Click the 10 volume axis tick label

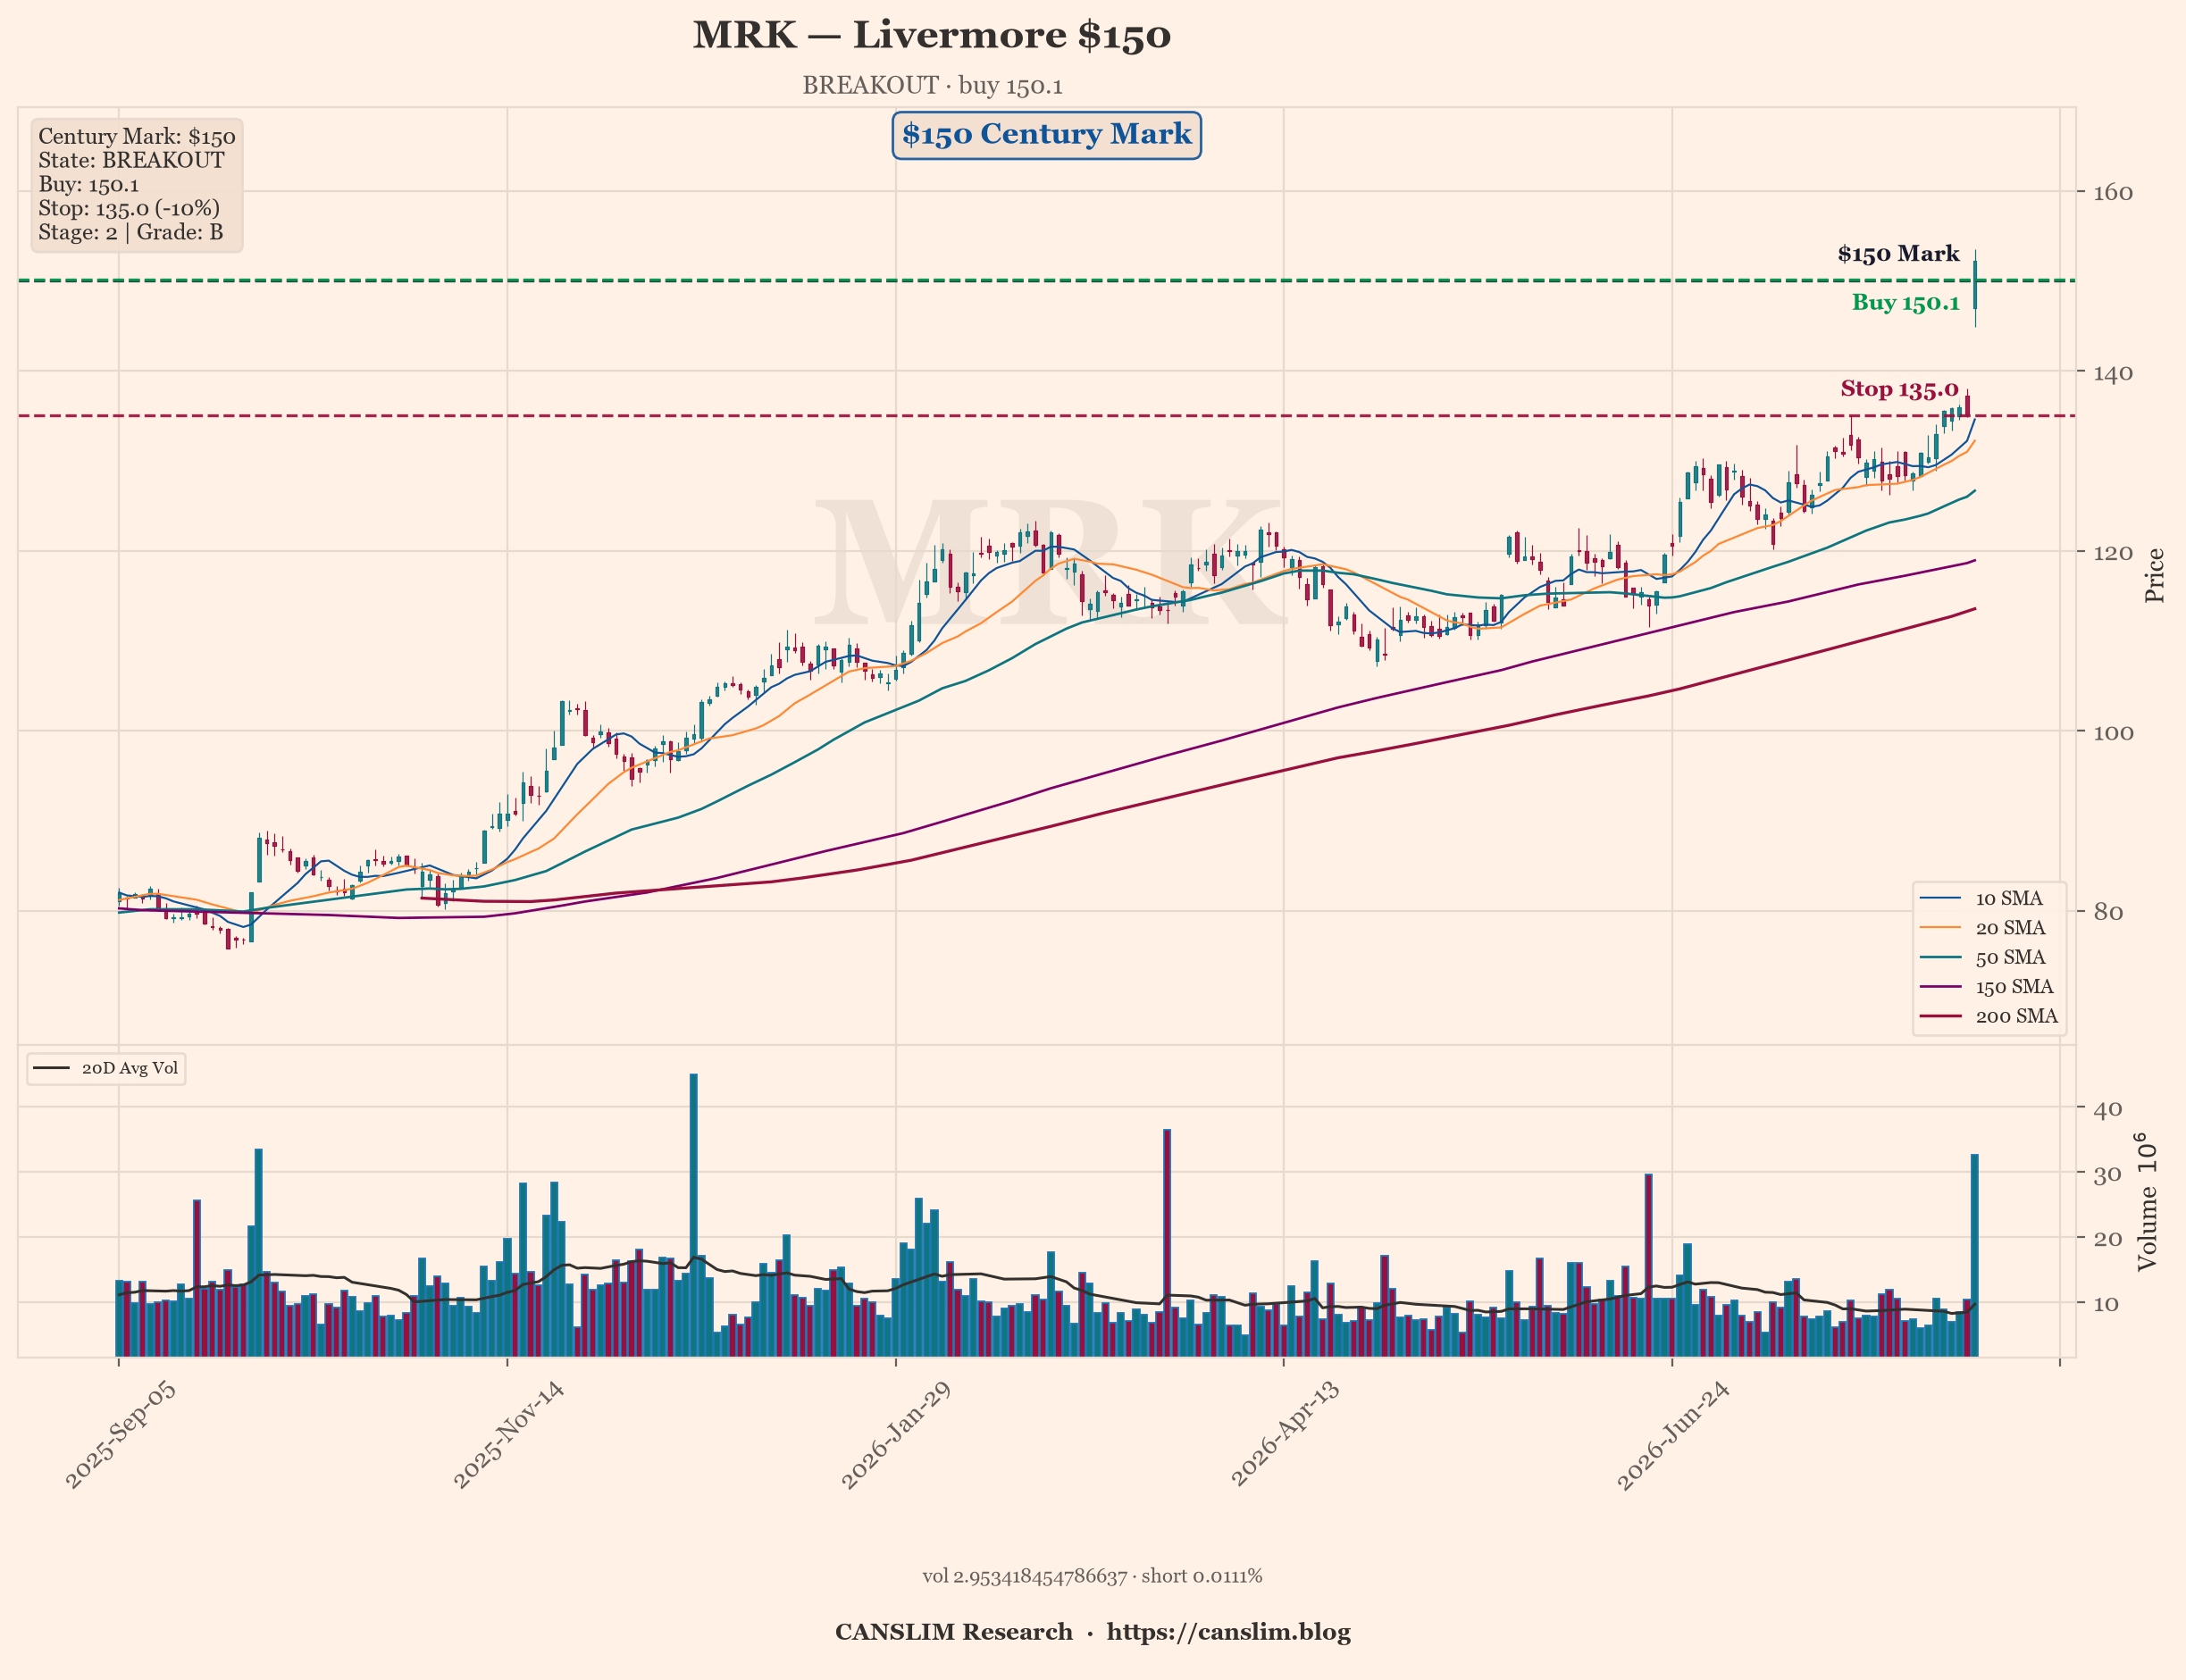[x=2107, y=1304]
